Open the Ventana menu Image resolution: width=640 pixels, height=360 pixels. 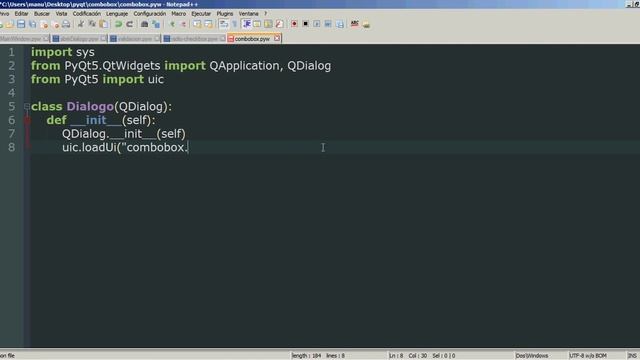pos(249,13)
